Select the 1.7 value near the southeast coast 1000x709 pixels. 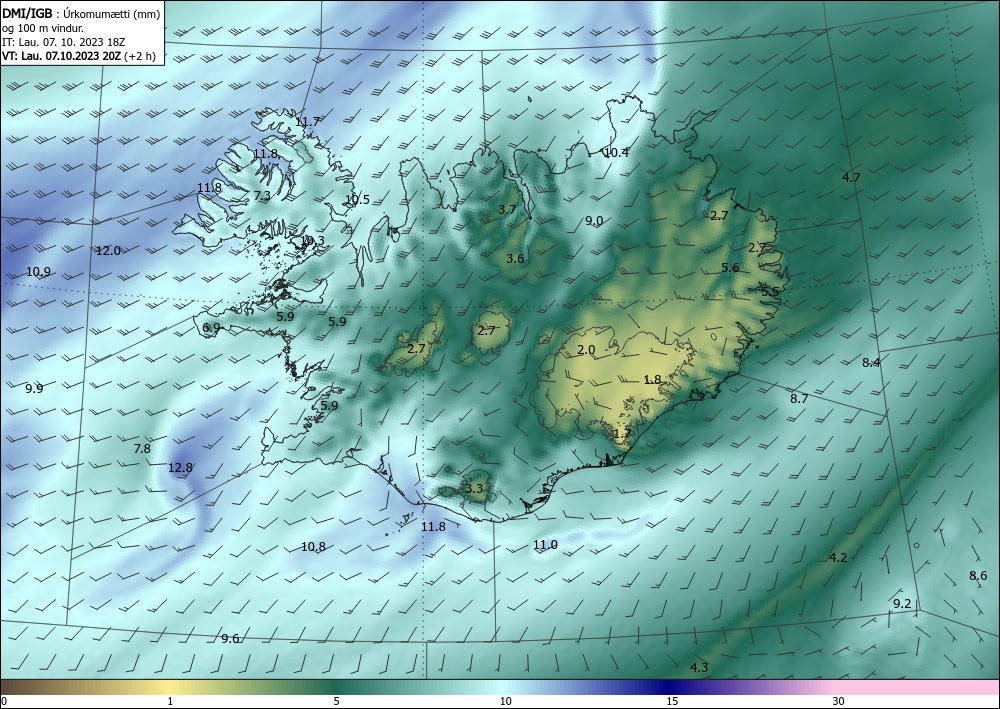click(x=622, y=434)
